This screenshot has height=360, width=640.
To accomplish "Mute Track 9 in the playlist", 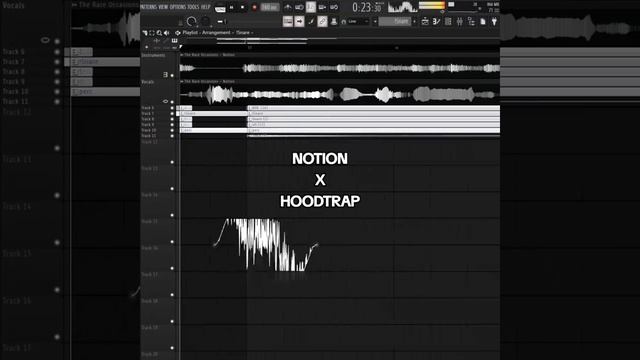I will (x=172, y=124).
